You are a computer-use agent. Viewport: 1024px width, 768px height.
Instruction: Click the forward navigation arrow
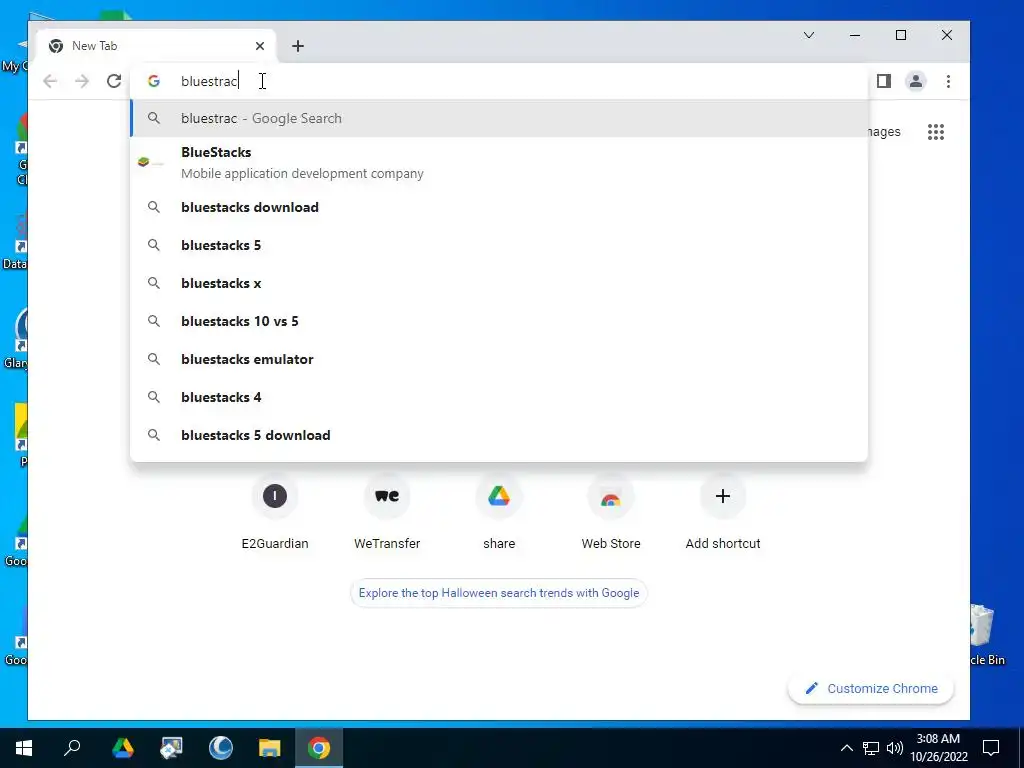pyautogui.click(x=82, y=81)
